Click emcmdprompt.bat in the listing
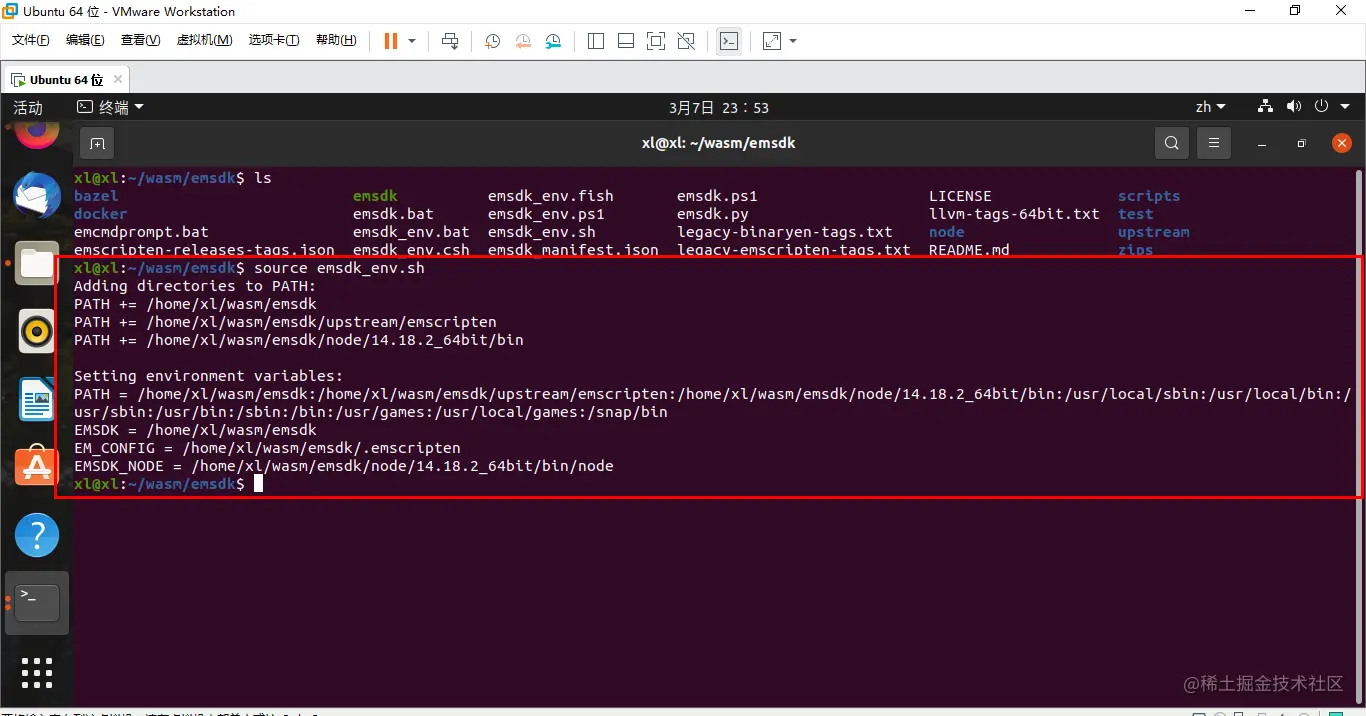This screenshot has height=716, width=1366. click(x=141, y=232)
